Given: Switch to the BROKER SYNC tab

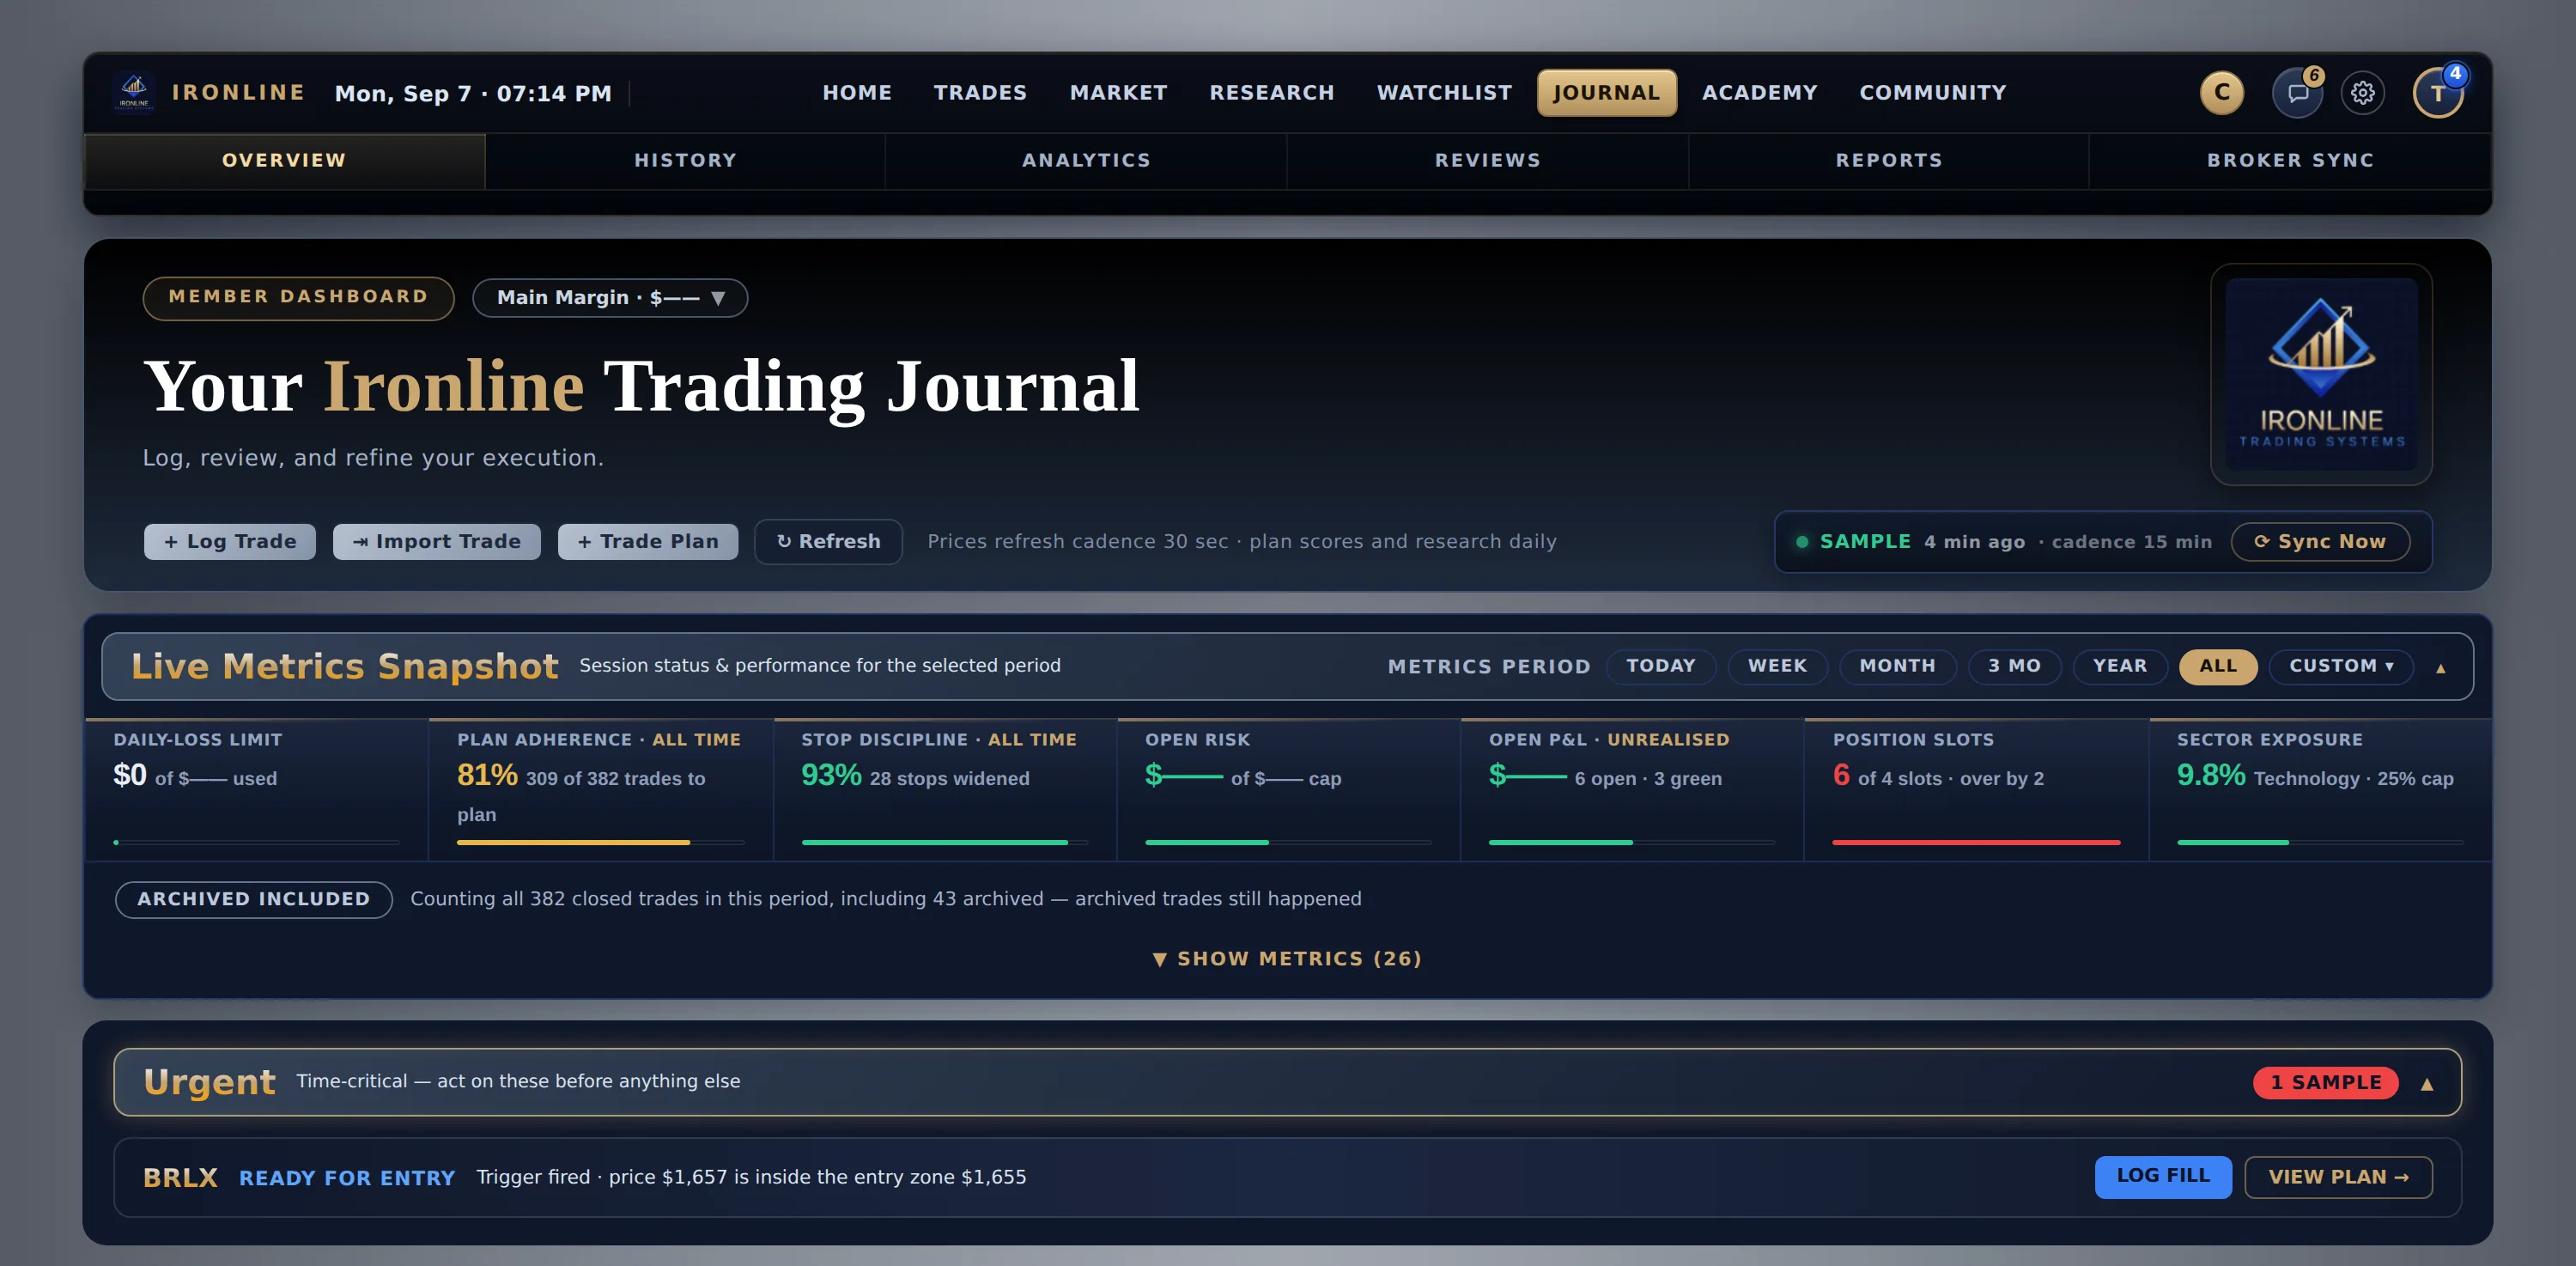Looking at the screenshot, I should (2290, 161).
